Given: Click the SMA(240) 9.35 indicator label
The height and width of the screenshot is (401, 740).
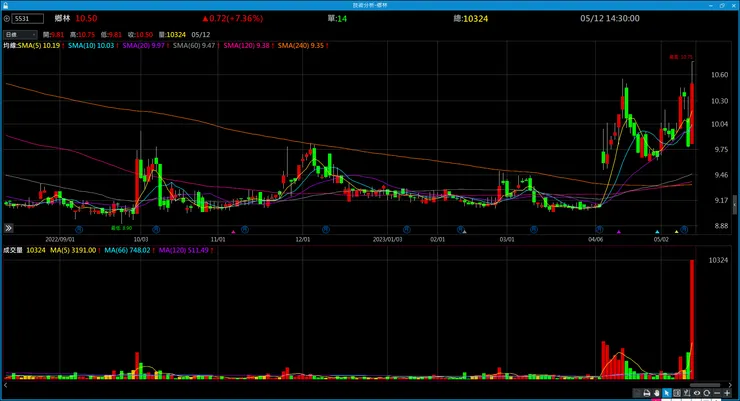Looking at the screenshot, I should point(301,45).
